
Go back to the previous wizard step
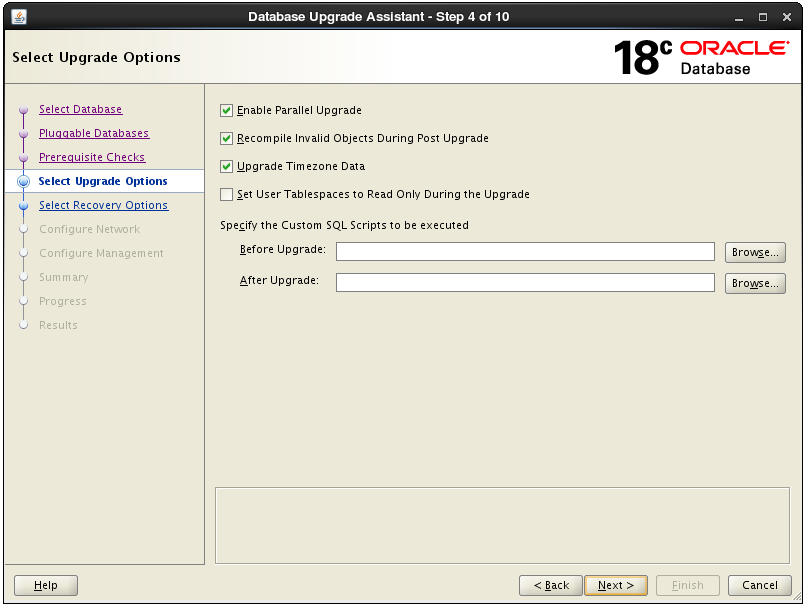pyautogui.click(x=551, y=585)
